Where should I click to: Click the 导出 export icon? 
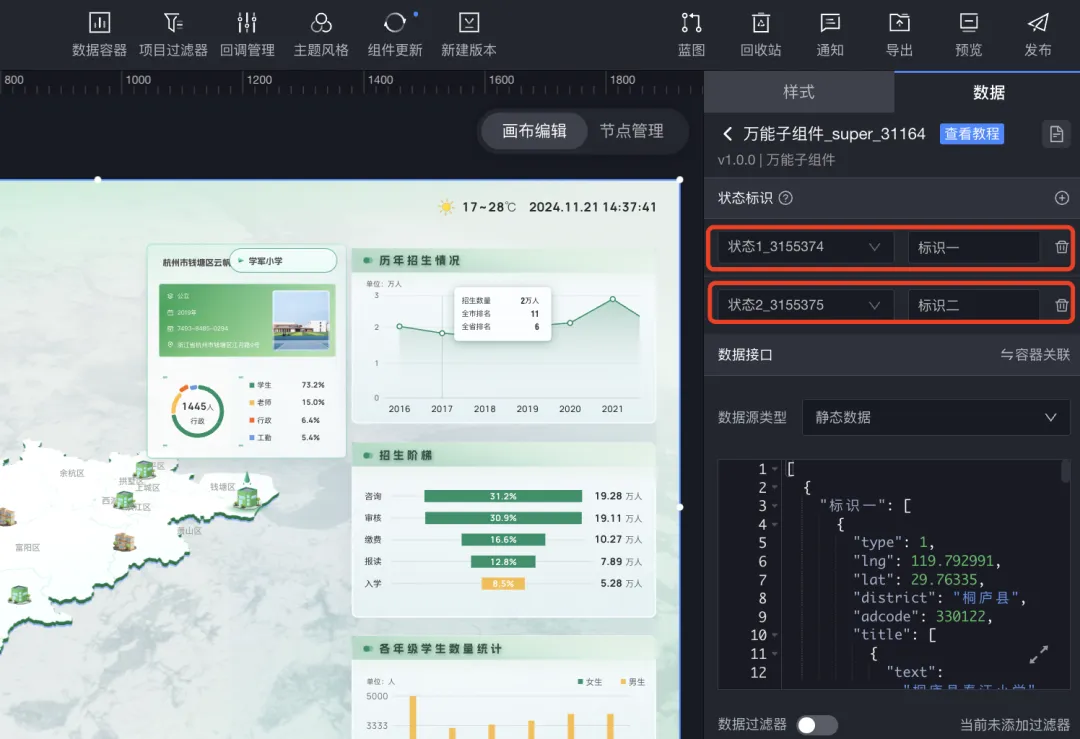pos(899,23)
